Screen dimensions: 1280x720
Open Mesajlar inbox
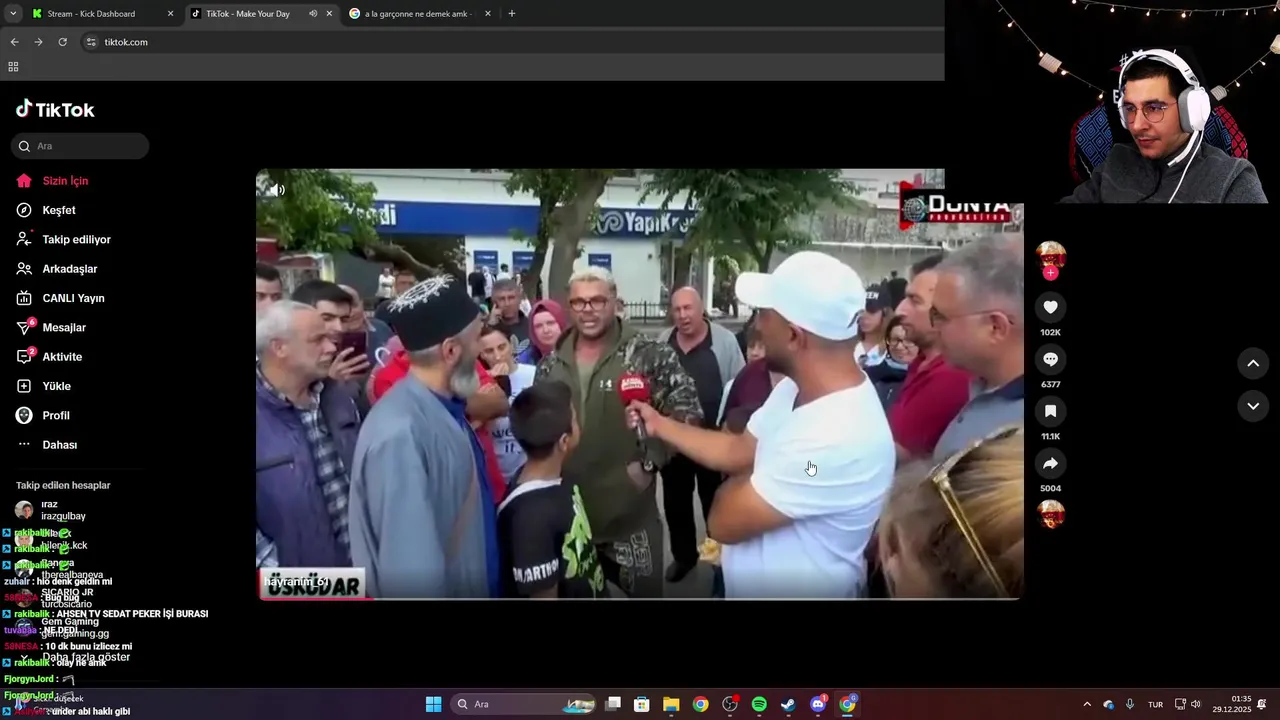tap(64, 328)
